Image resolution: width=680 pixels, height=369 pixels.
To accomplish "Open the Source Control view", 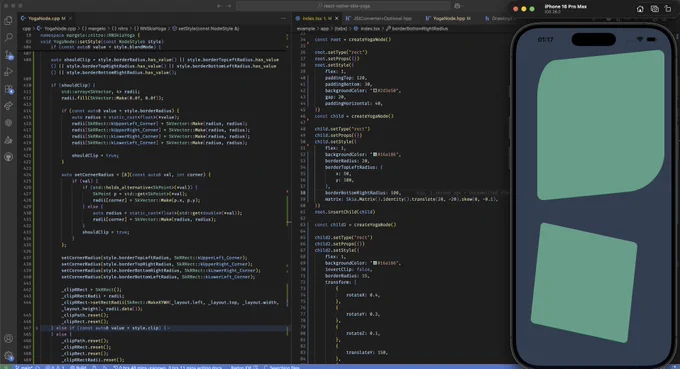I will point(8,55).
